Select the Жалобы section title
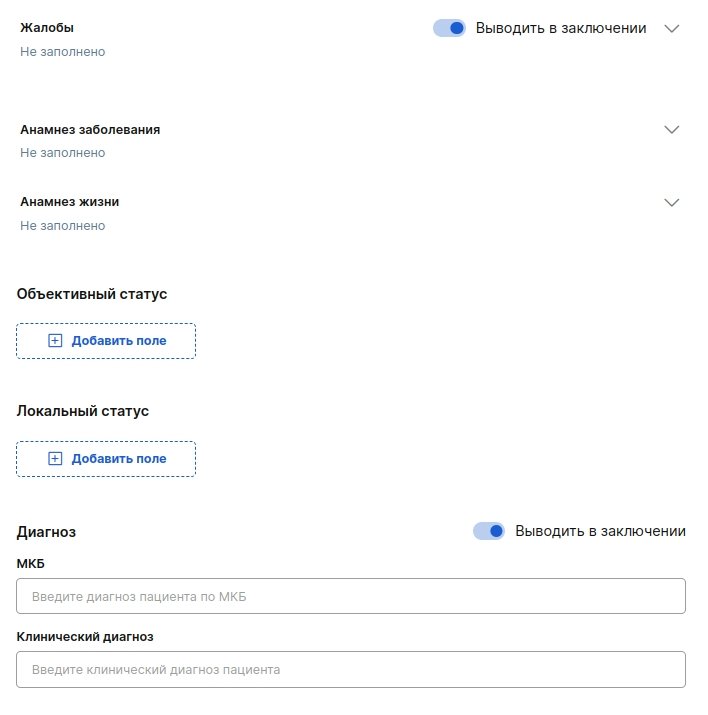This screenshot has height=715, width=708. pos(47,28)
